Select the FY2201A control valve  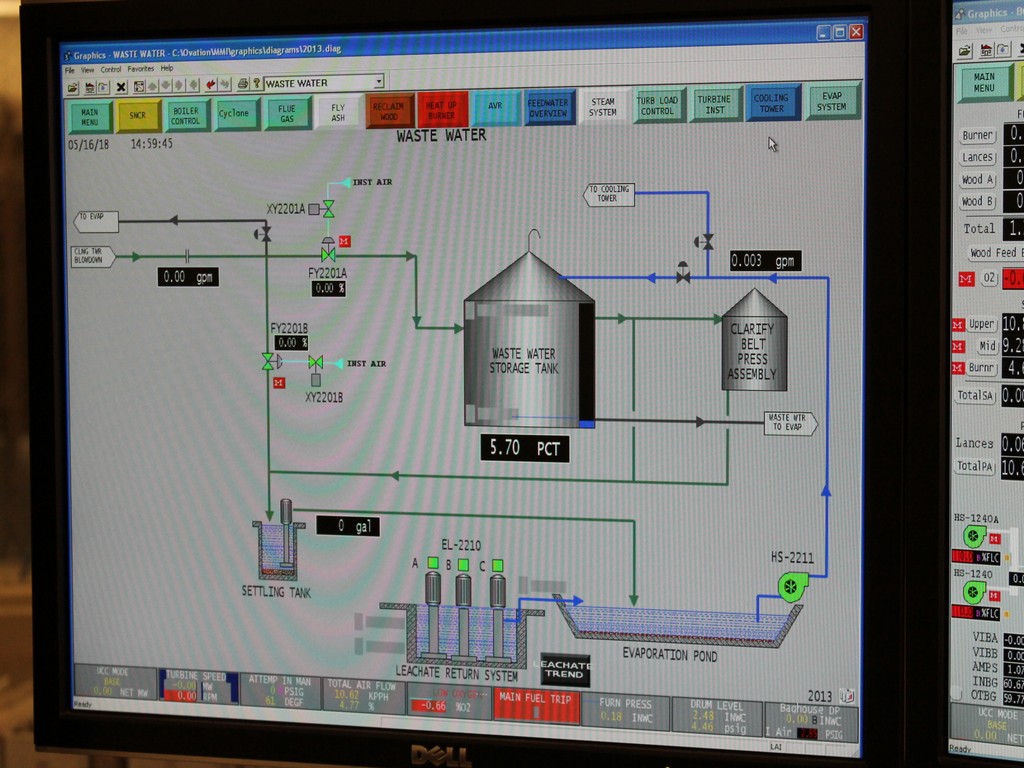pyautogui.click(x=328, y=254)
